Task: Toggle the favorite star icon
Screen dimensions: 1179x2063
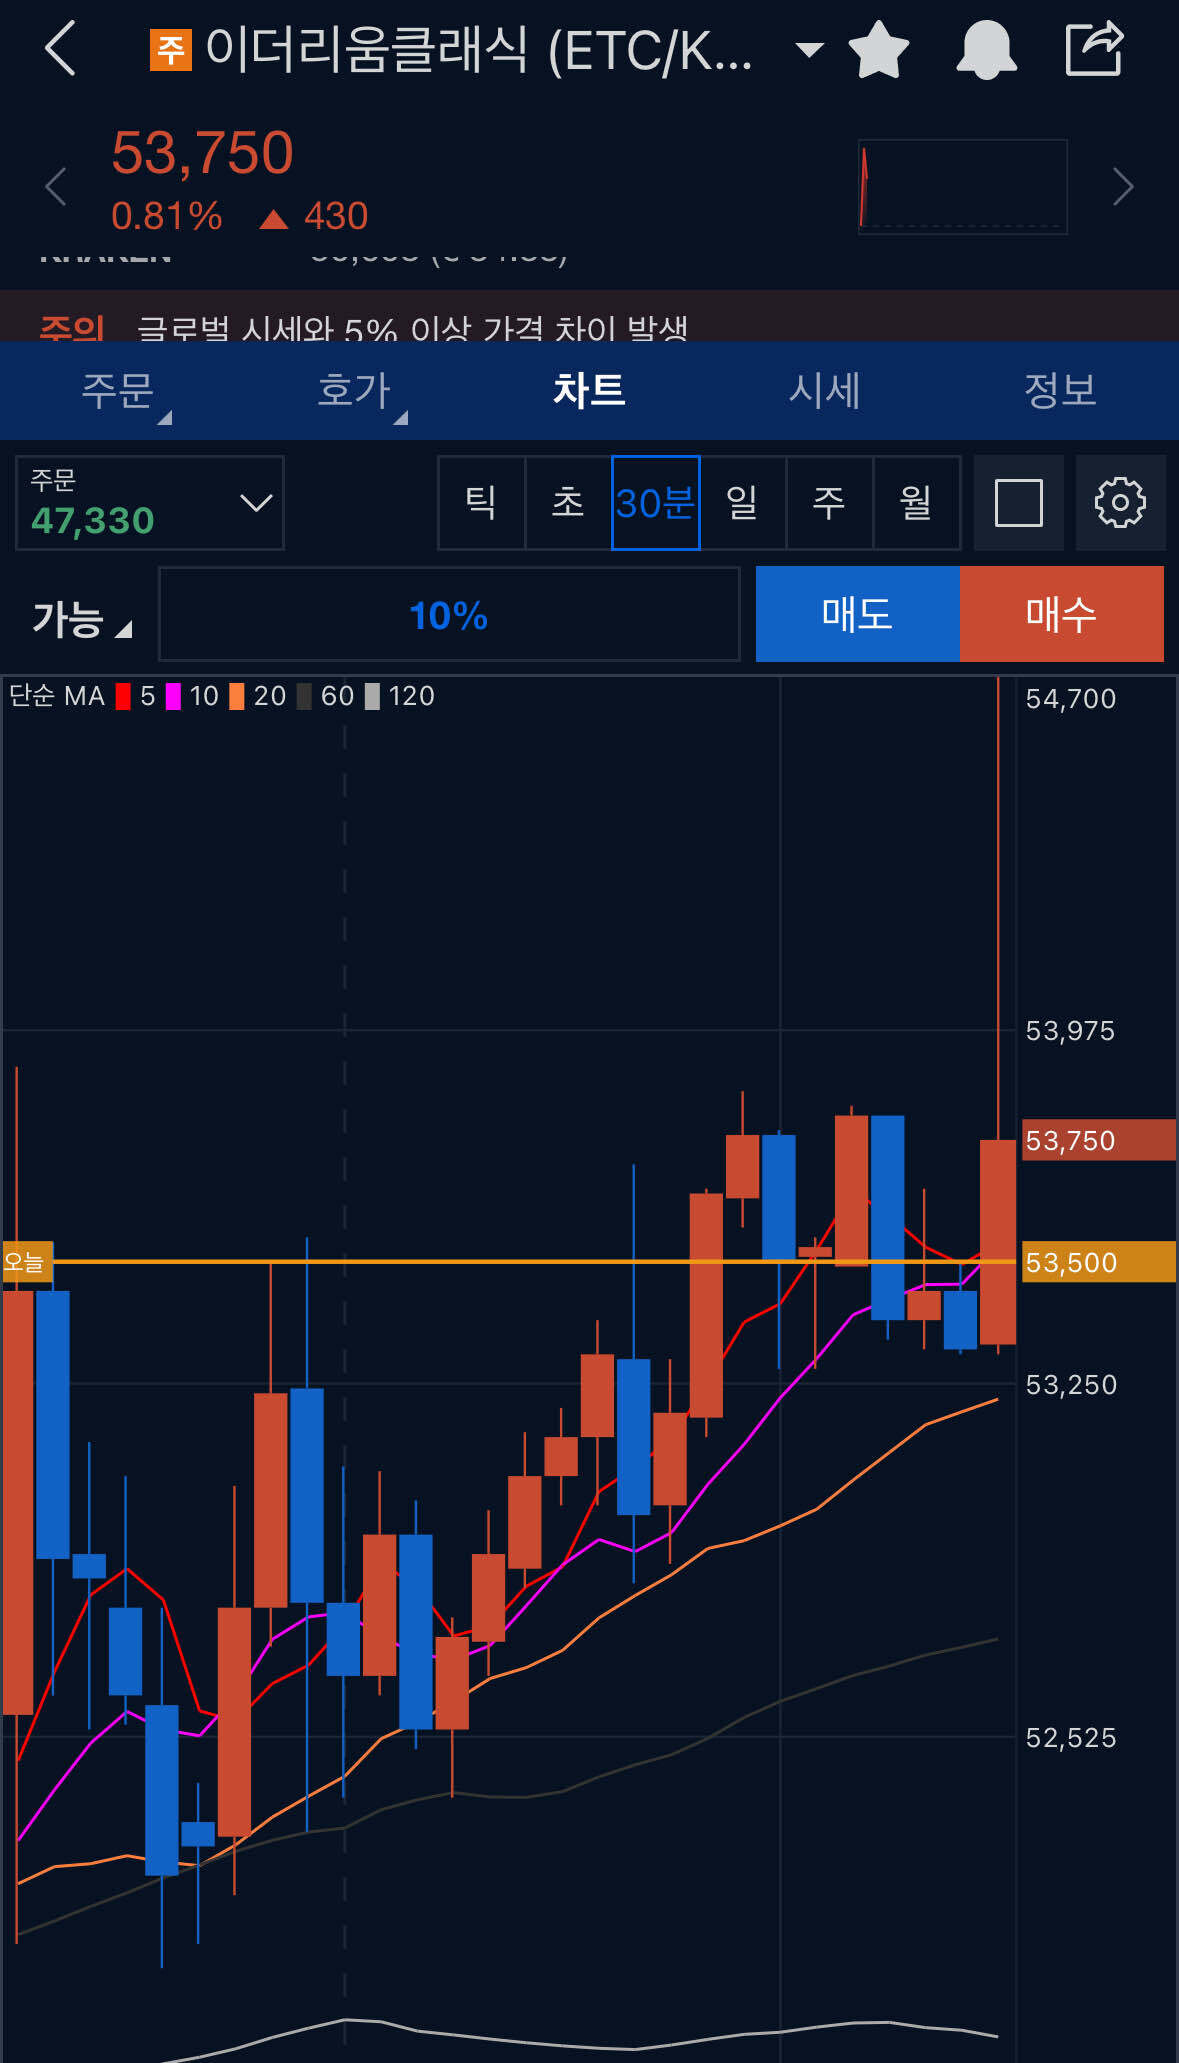Action: point(878,49)
